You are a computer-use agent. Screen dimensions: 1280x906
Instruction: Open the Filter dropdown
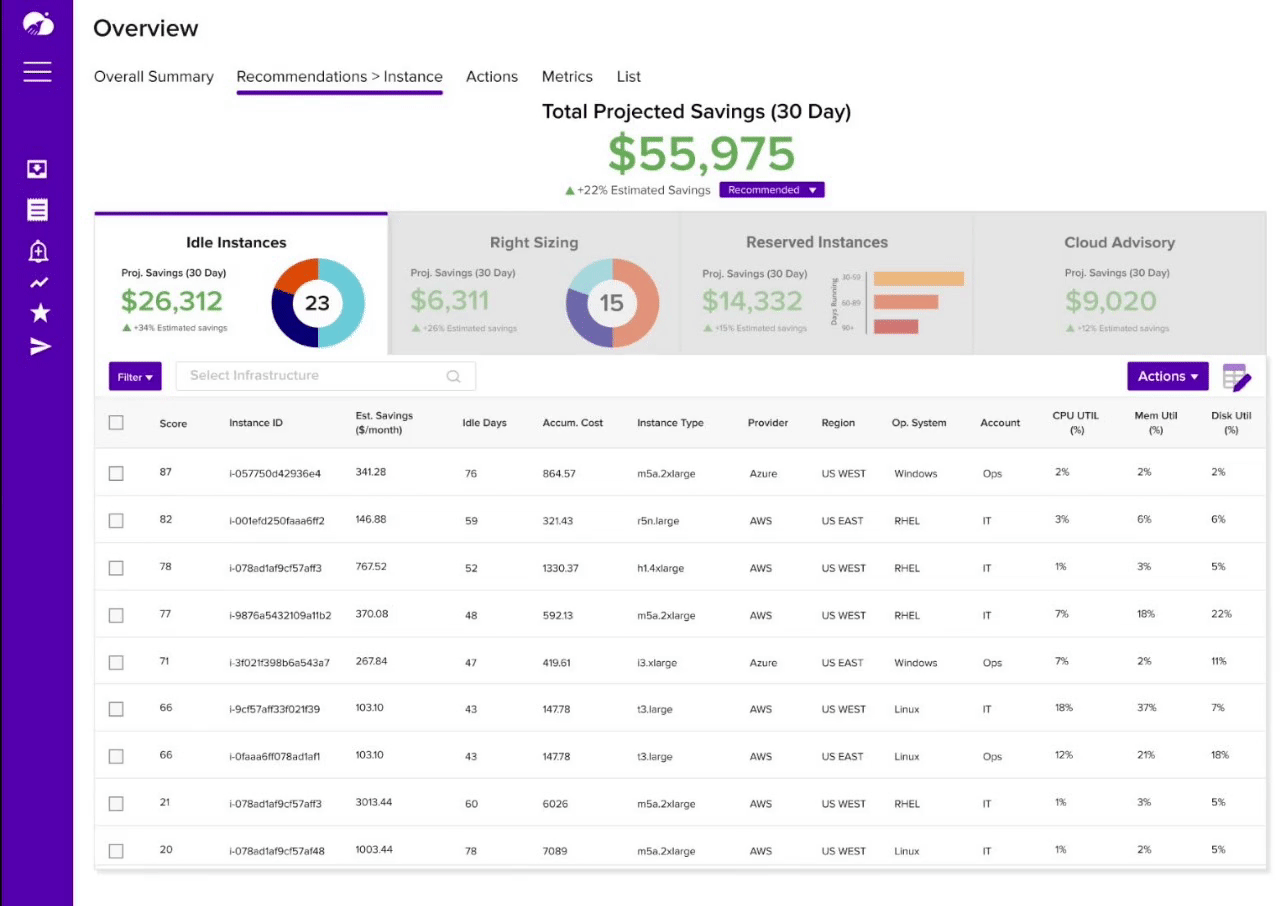coord(135,377)
